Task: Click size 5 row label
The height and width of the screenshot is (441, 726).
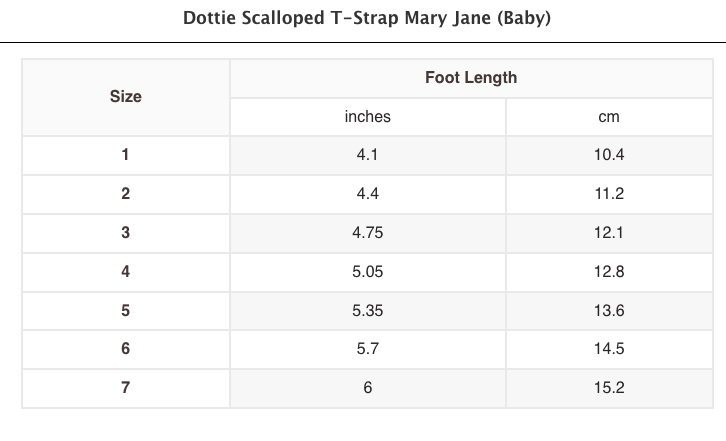Action: coord(125,310)
